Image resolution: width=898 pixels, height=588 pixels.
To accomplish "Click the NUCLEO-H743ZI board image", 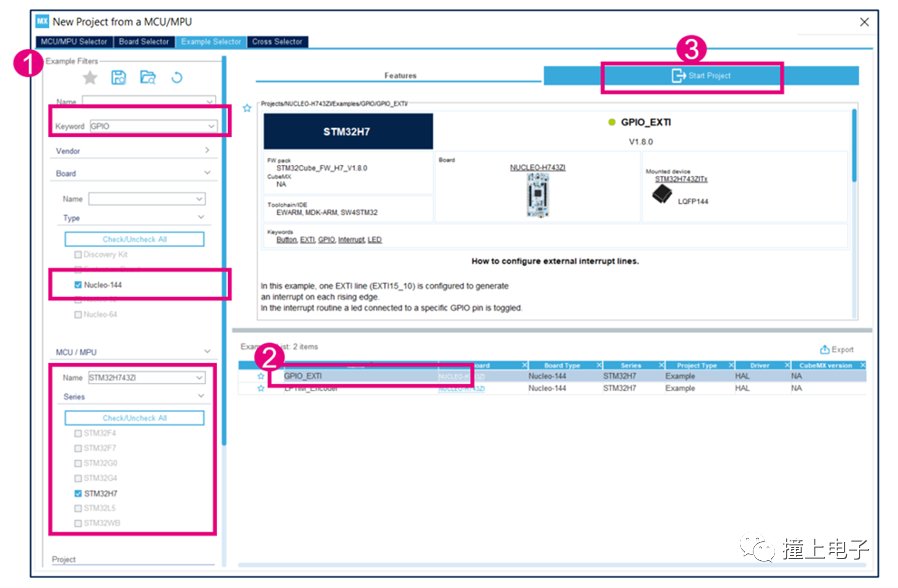I will pos(537,195).
